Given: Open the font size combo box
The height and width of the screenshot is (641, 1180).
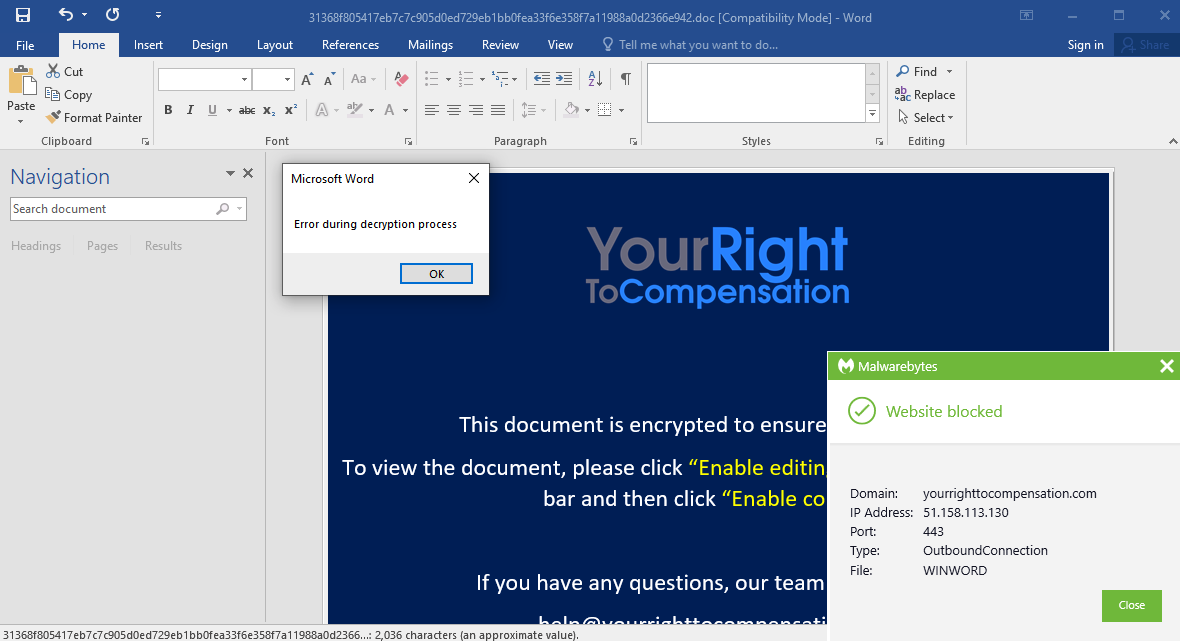Looking at the screenshot, I should [272, 79].
